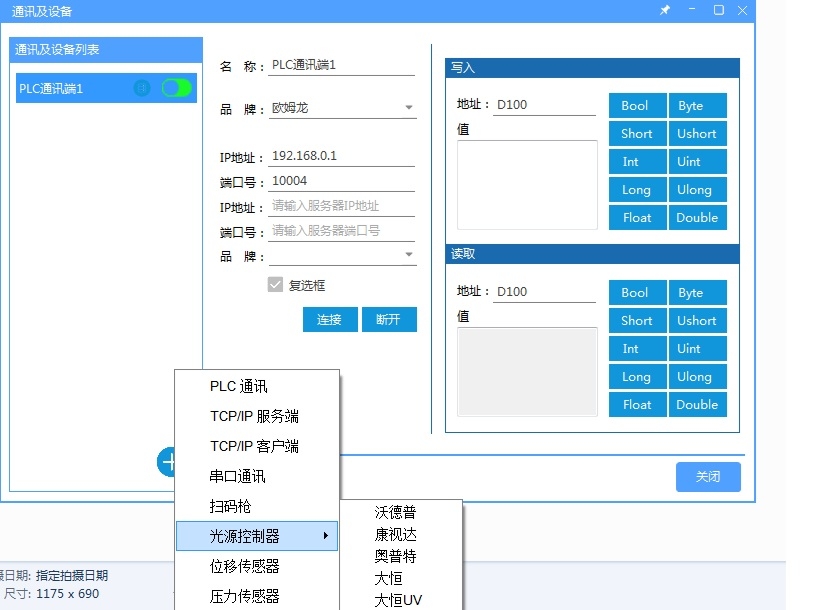Pick 大恒 in submenu
The image size is (819, 610).
[x=389, y=578]
